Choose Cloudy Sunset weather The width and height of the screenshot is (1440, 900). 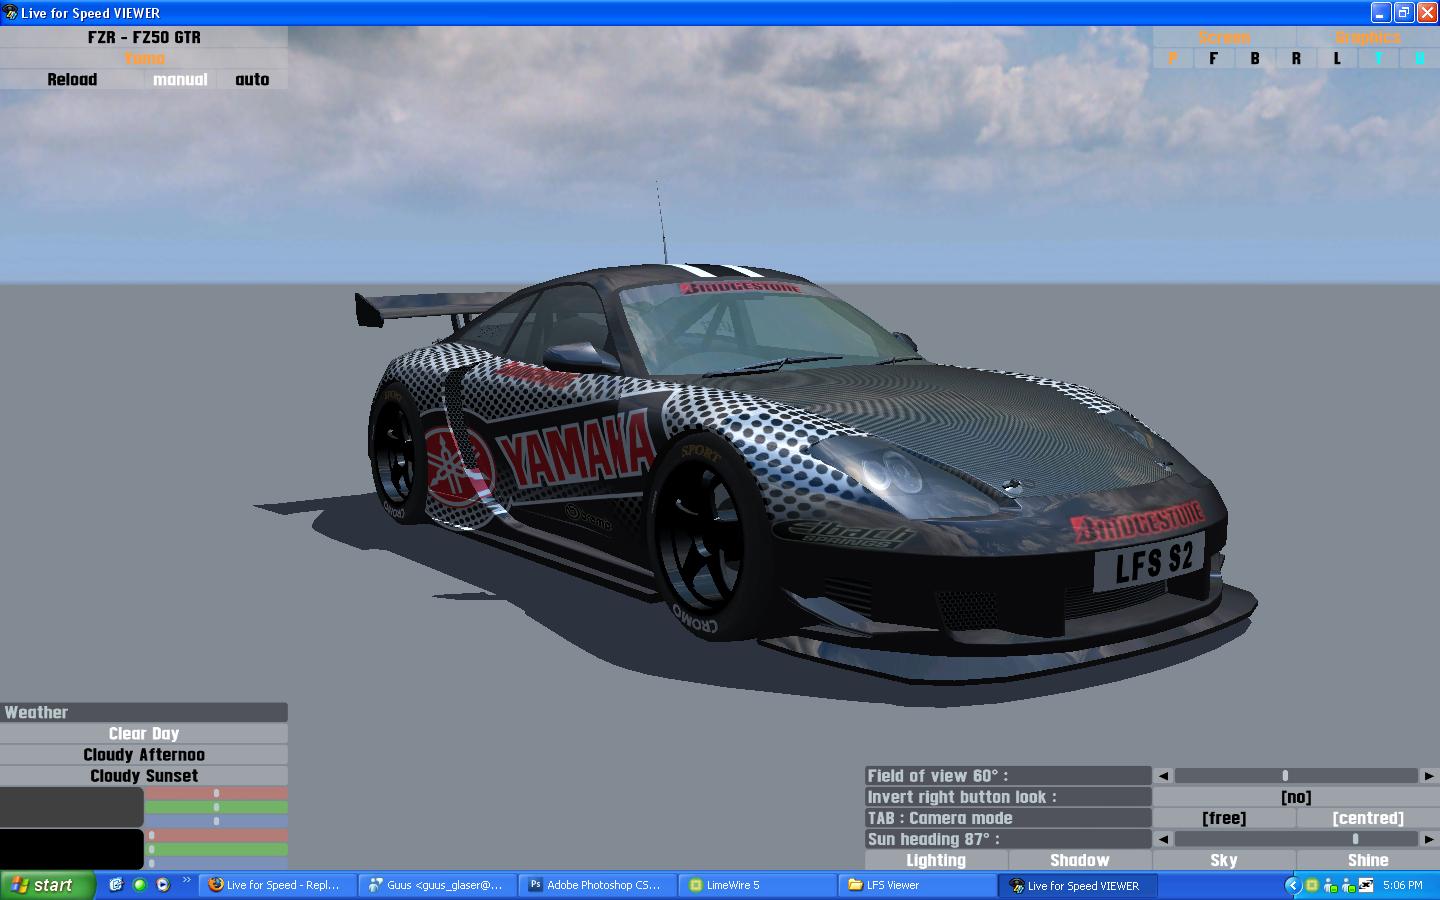point(144,775)
